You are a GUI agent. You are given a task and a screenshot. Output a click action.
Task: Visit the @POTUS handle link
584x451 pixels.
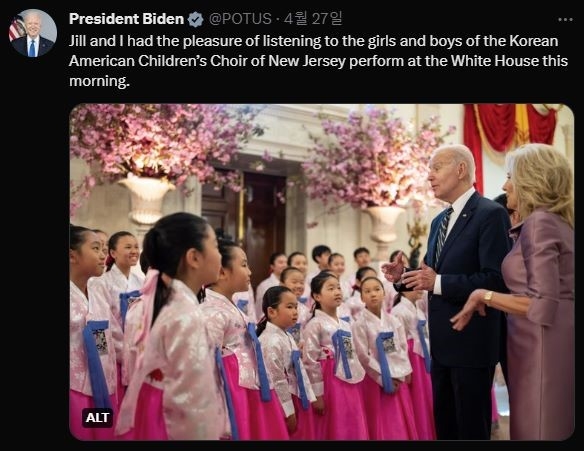coord(240,19)
